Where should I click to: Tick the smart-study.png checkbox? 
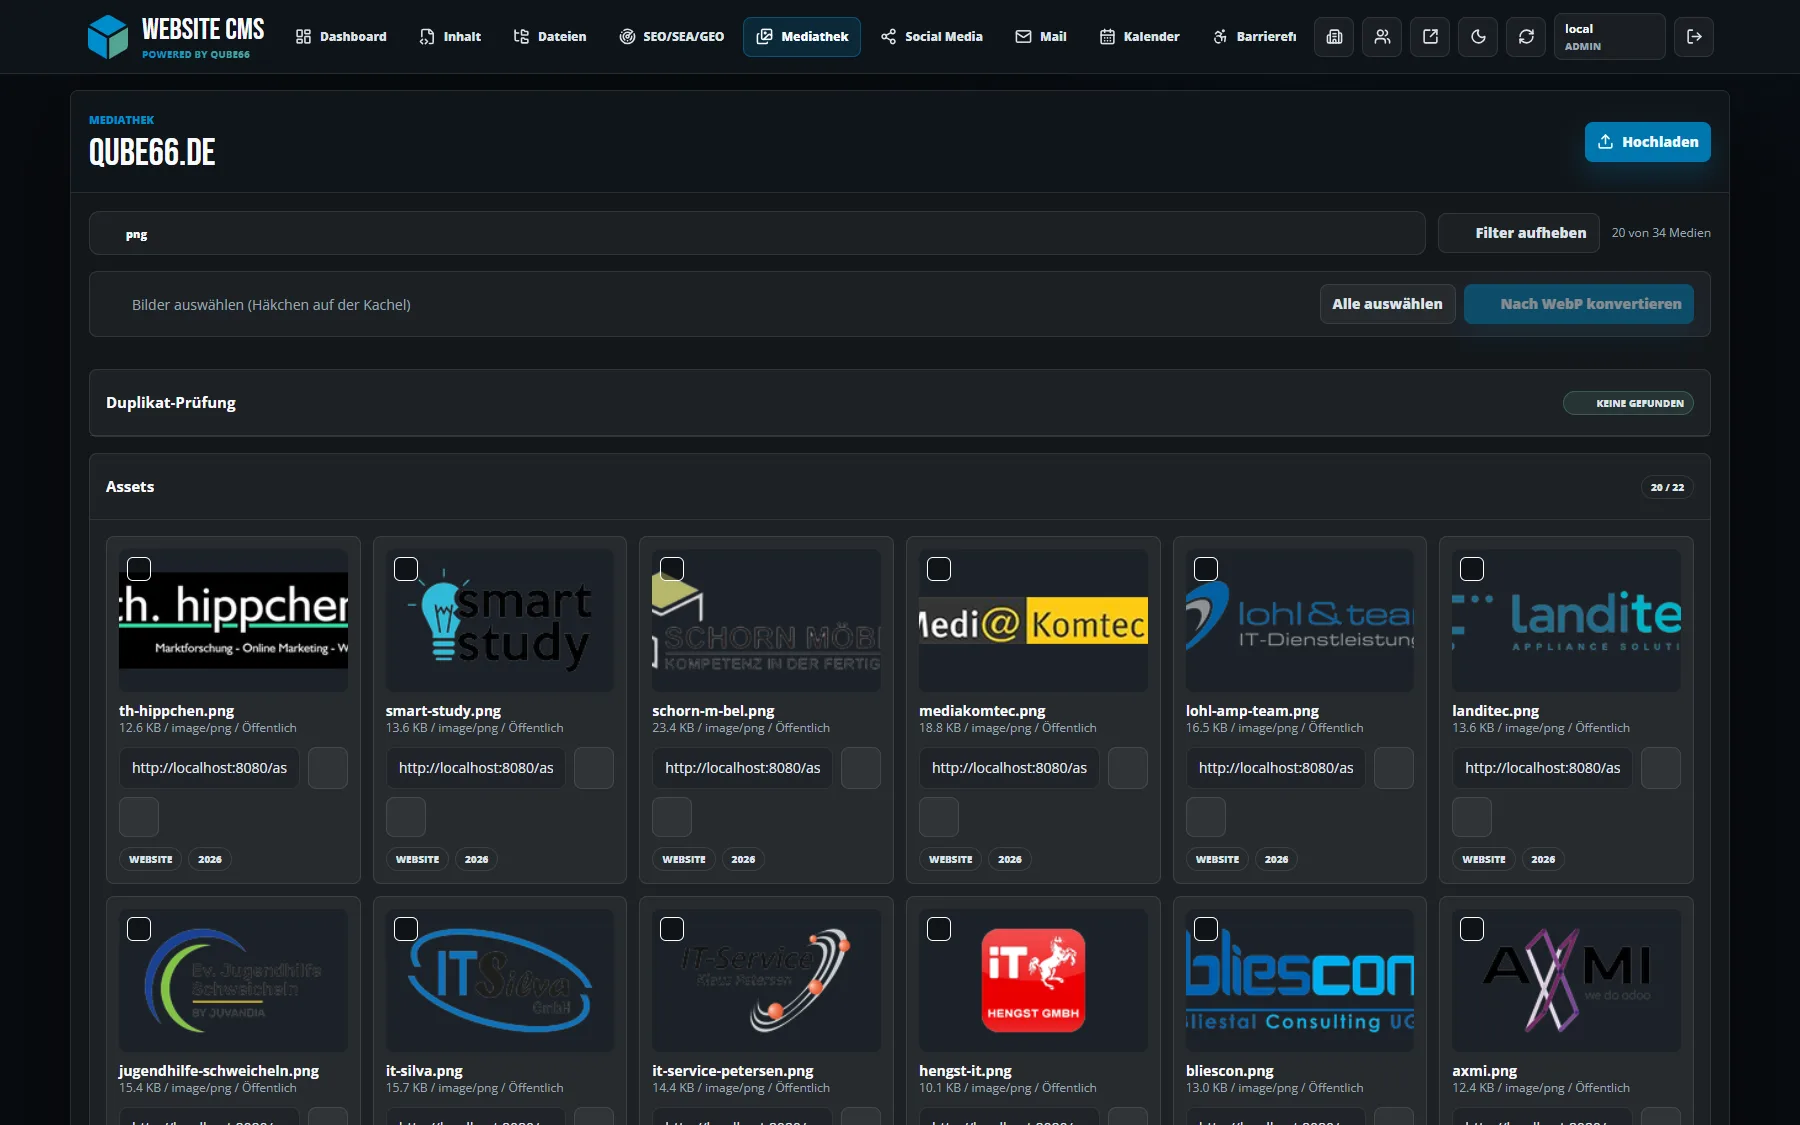406,569
